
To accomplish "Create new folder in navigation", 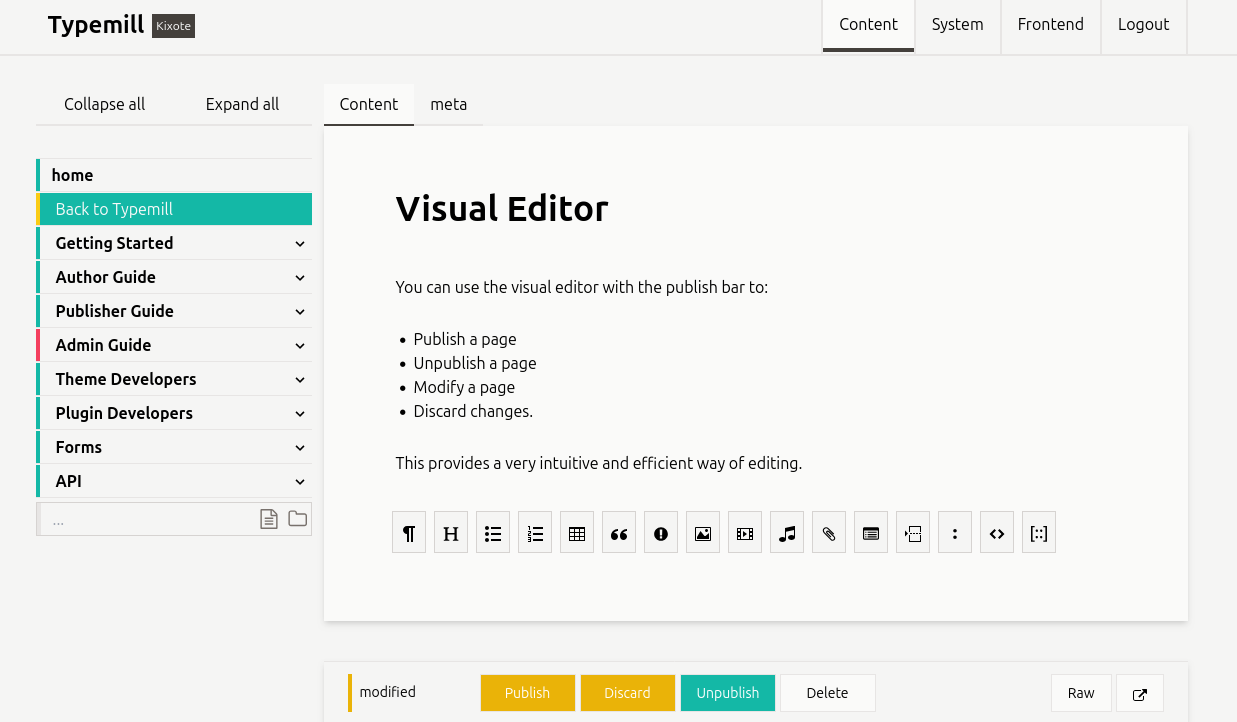I will coord(297,519).
